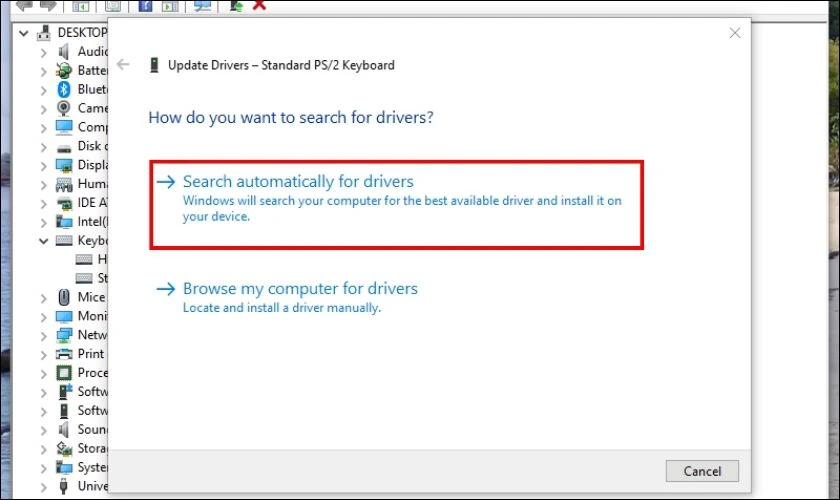Screen dimensions: 840x500
Task: Expand the Batteries category chevron
Action: (x=43, y=71)
